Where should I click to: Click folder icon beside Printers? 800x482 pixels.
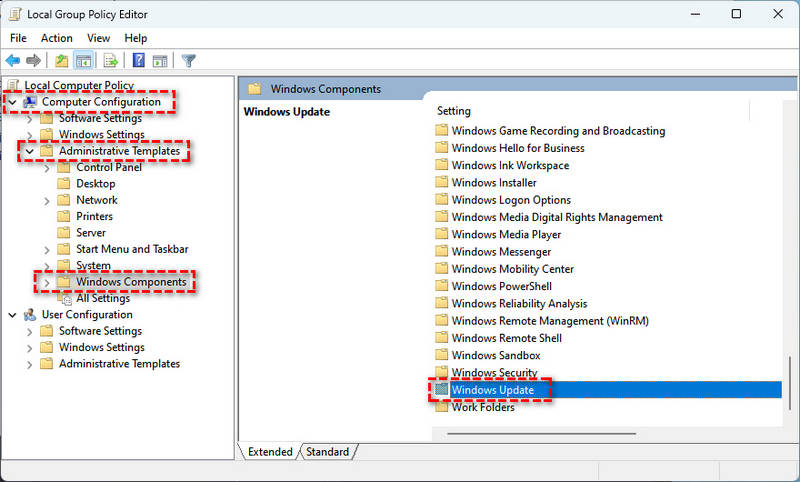coord(64,216)
